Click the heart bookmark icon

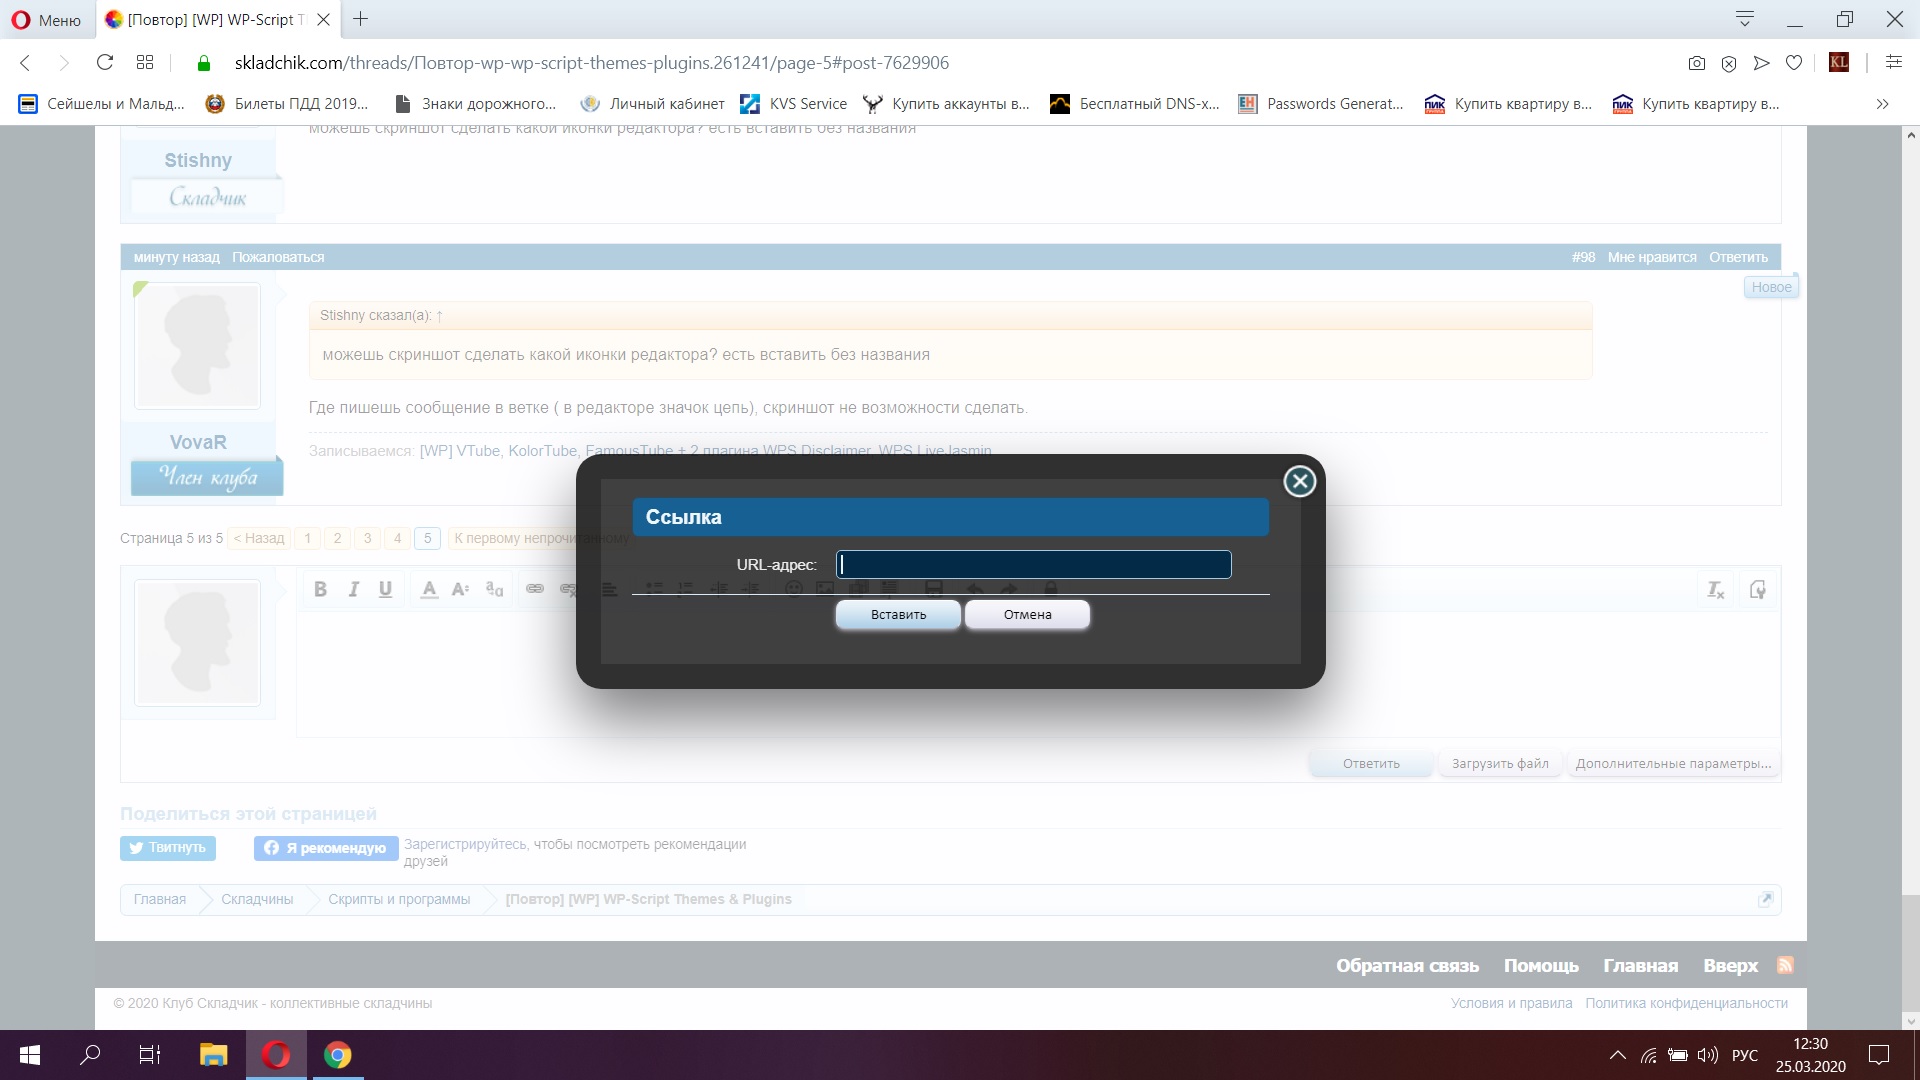(x=1794, y=63)
